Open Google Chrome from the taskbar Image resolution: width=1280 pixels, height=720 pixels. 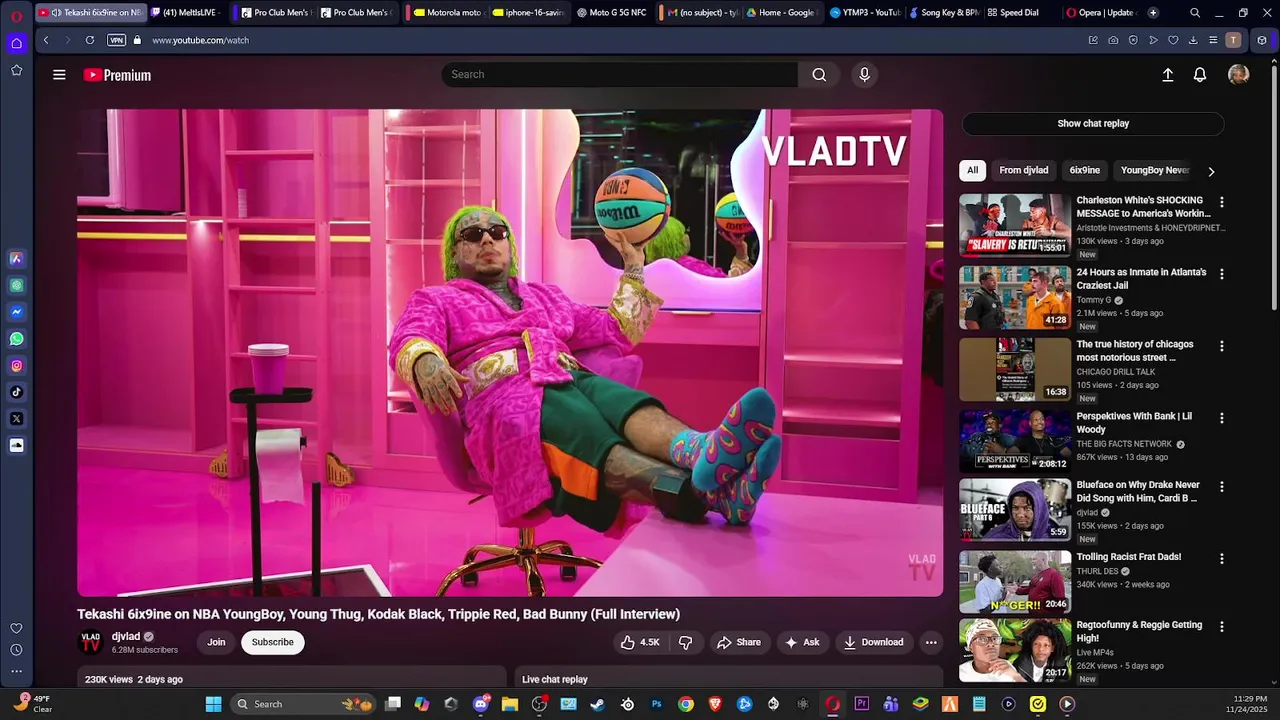click(x=686, y=704)
